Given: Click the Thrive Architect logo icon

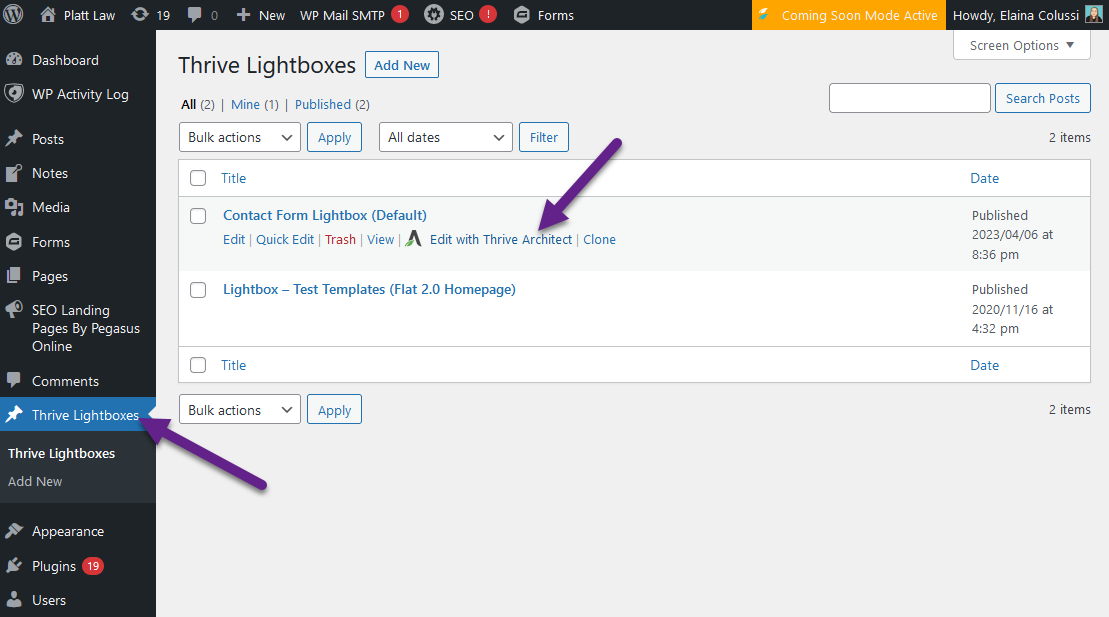Looking at the screenshot, I should click(x=414, y=238).
